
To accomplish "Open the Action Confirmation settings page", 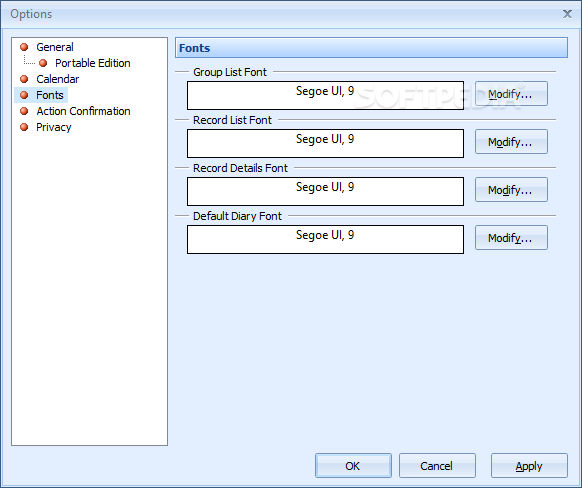I will click(83, 111).
